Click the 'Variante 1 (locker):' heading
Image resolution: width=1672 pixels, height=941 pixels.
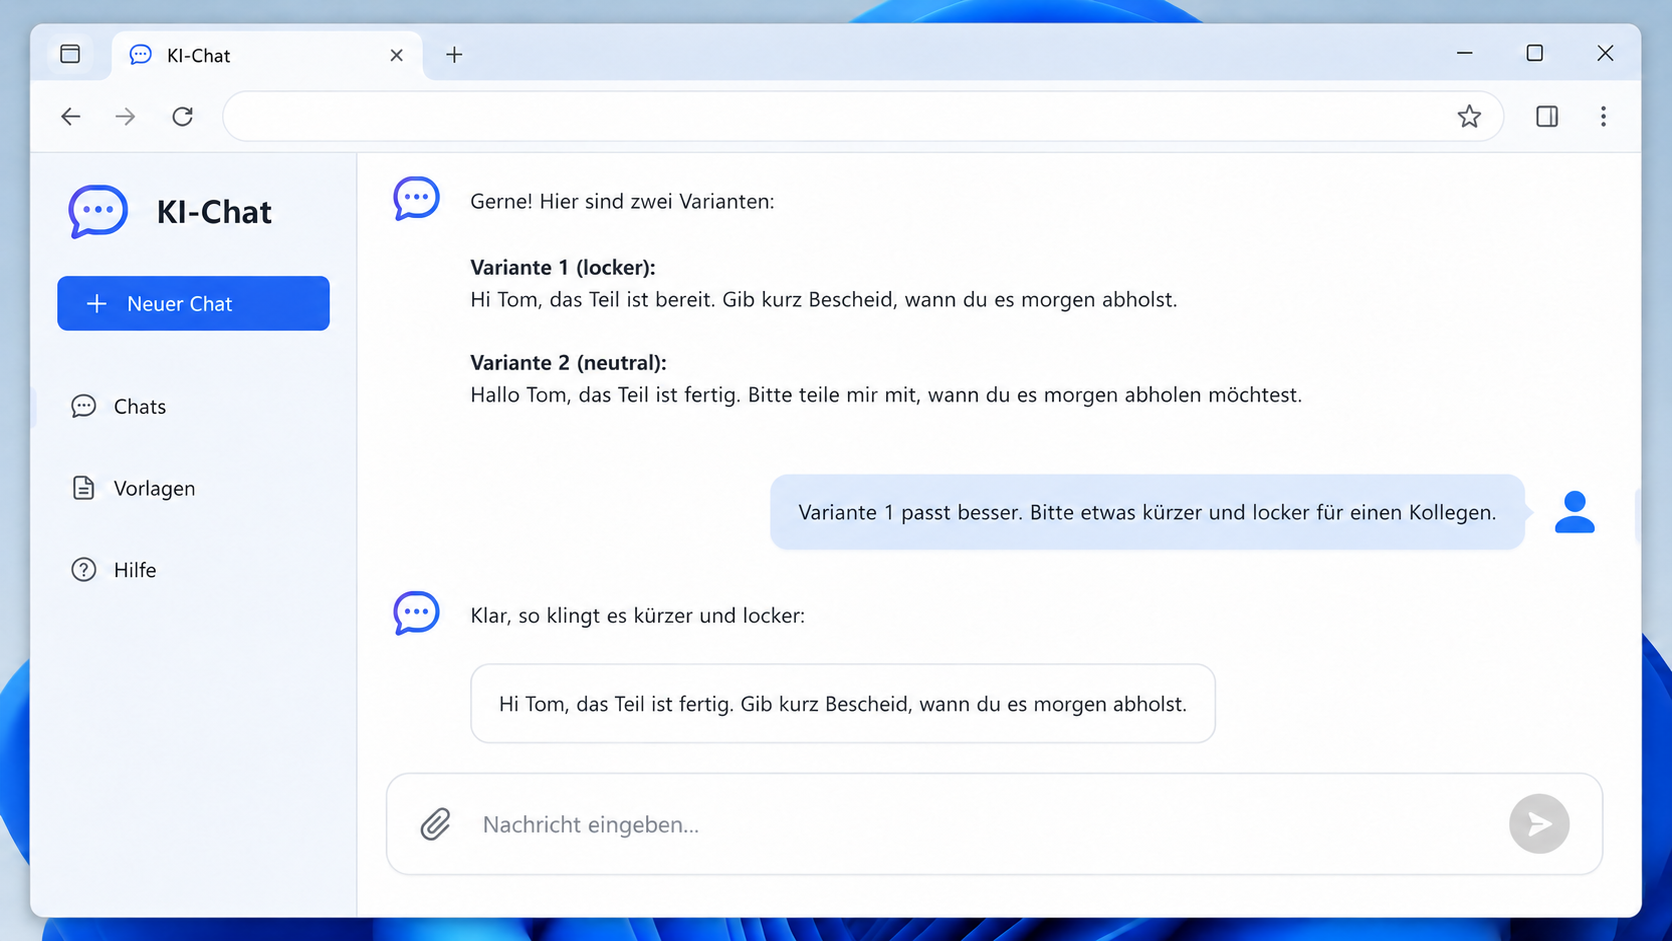click(x=563, y=267)
